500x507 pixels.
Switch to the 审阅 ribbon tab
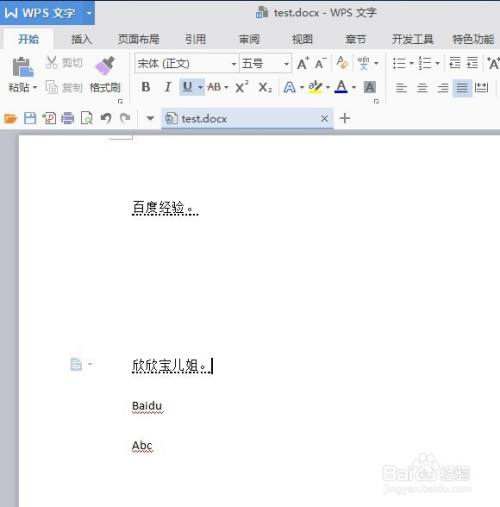coord(249,39)
